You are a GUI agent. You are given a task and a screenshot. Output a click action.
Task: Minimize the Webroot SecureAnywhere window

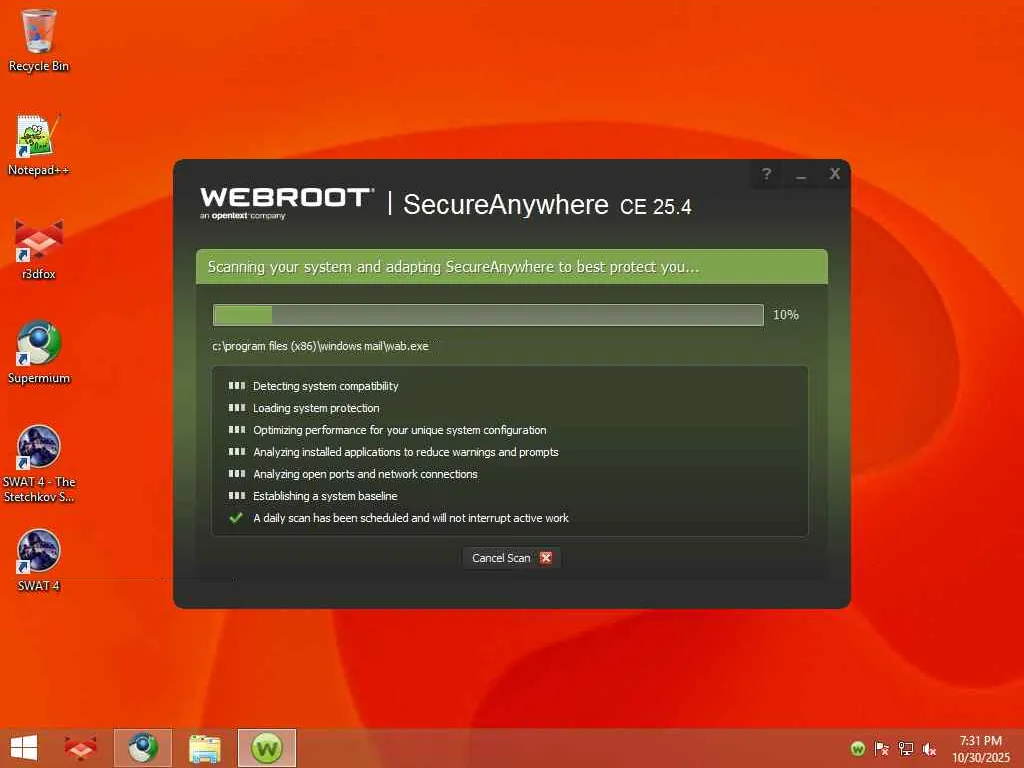point(801,174)
